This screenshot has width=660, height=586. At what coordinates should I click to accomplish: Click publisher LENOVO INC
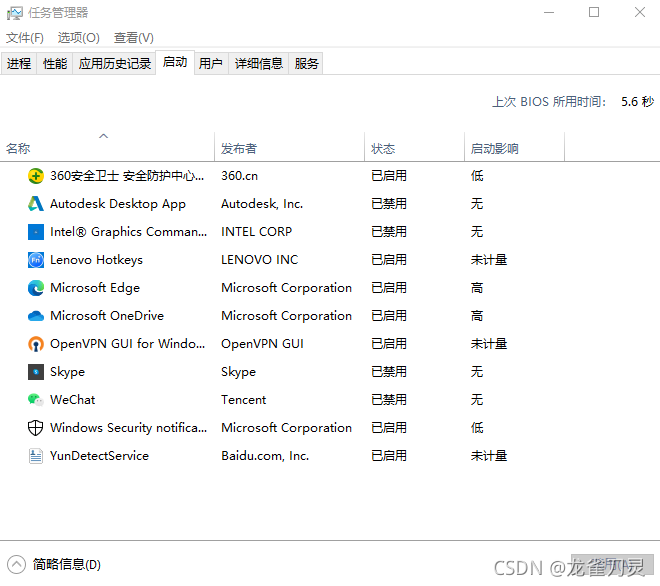[260, 260]
